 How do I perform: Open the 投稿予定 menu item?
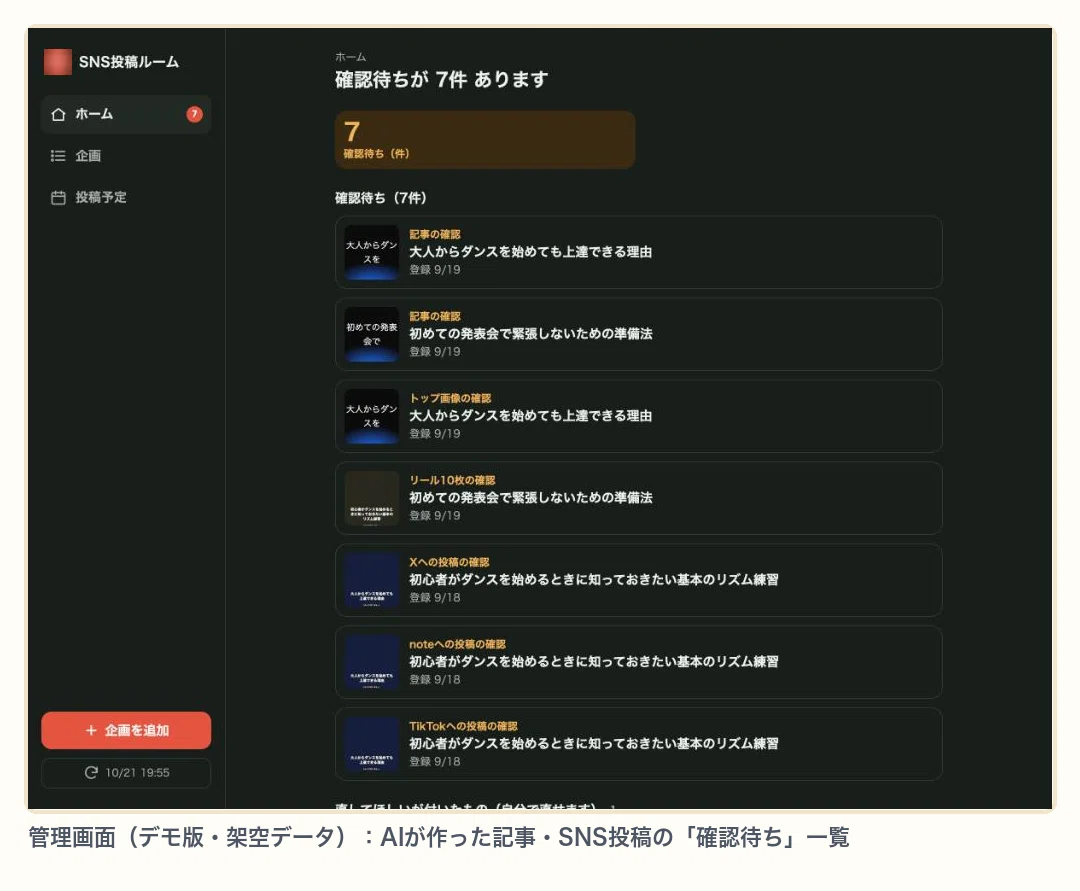pyautogui.click(x=126, y=198)
